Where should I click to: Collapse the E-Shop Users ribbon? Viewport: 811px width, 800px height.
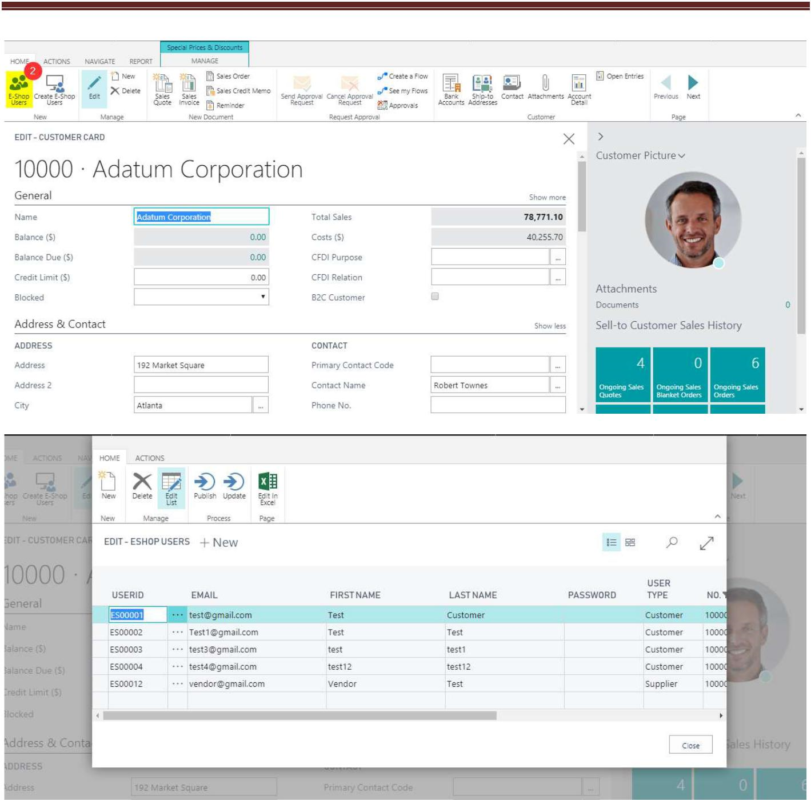[x=717, y=516]
